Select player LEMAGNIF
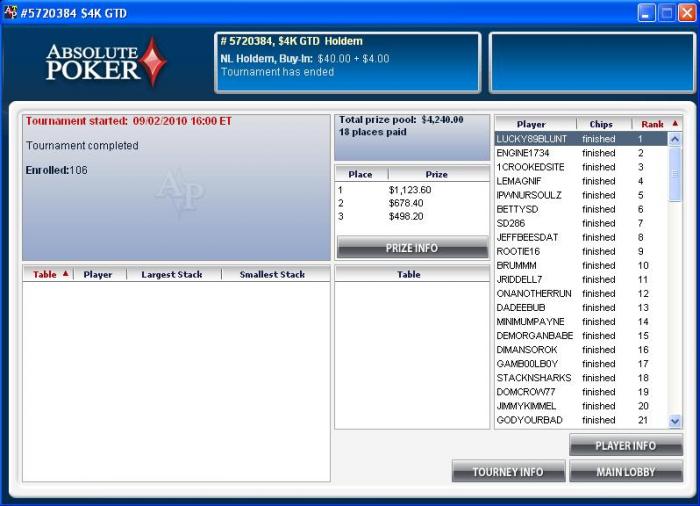Viewport: 700px width, 506px height. [x=581, y=181]
